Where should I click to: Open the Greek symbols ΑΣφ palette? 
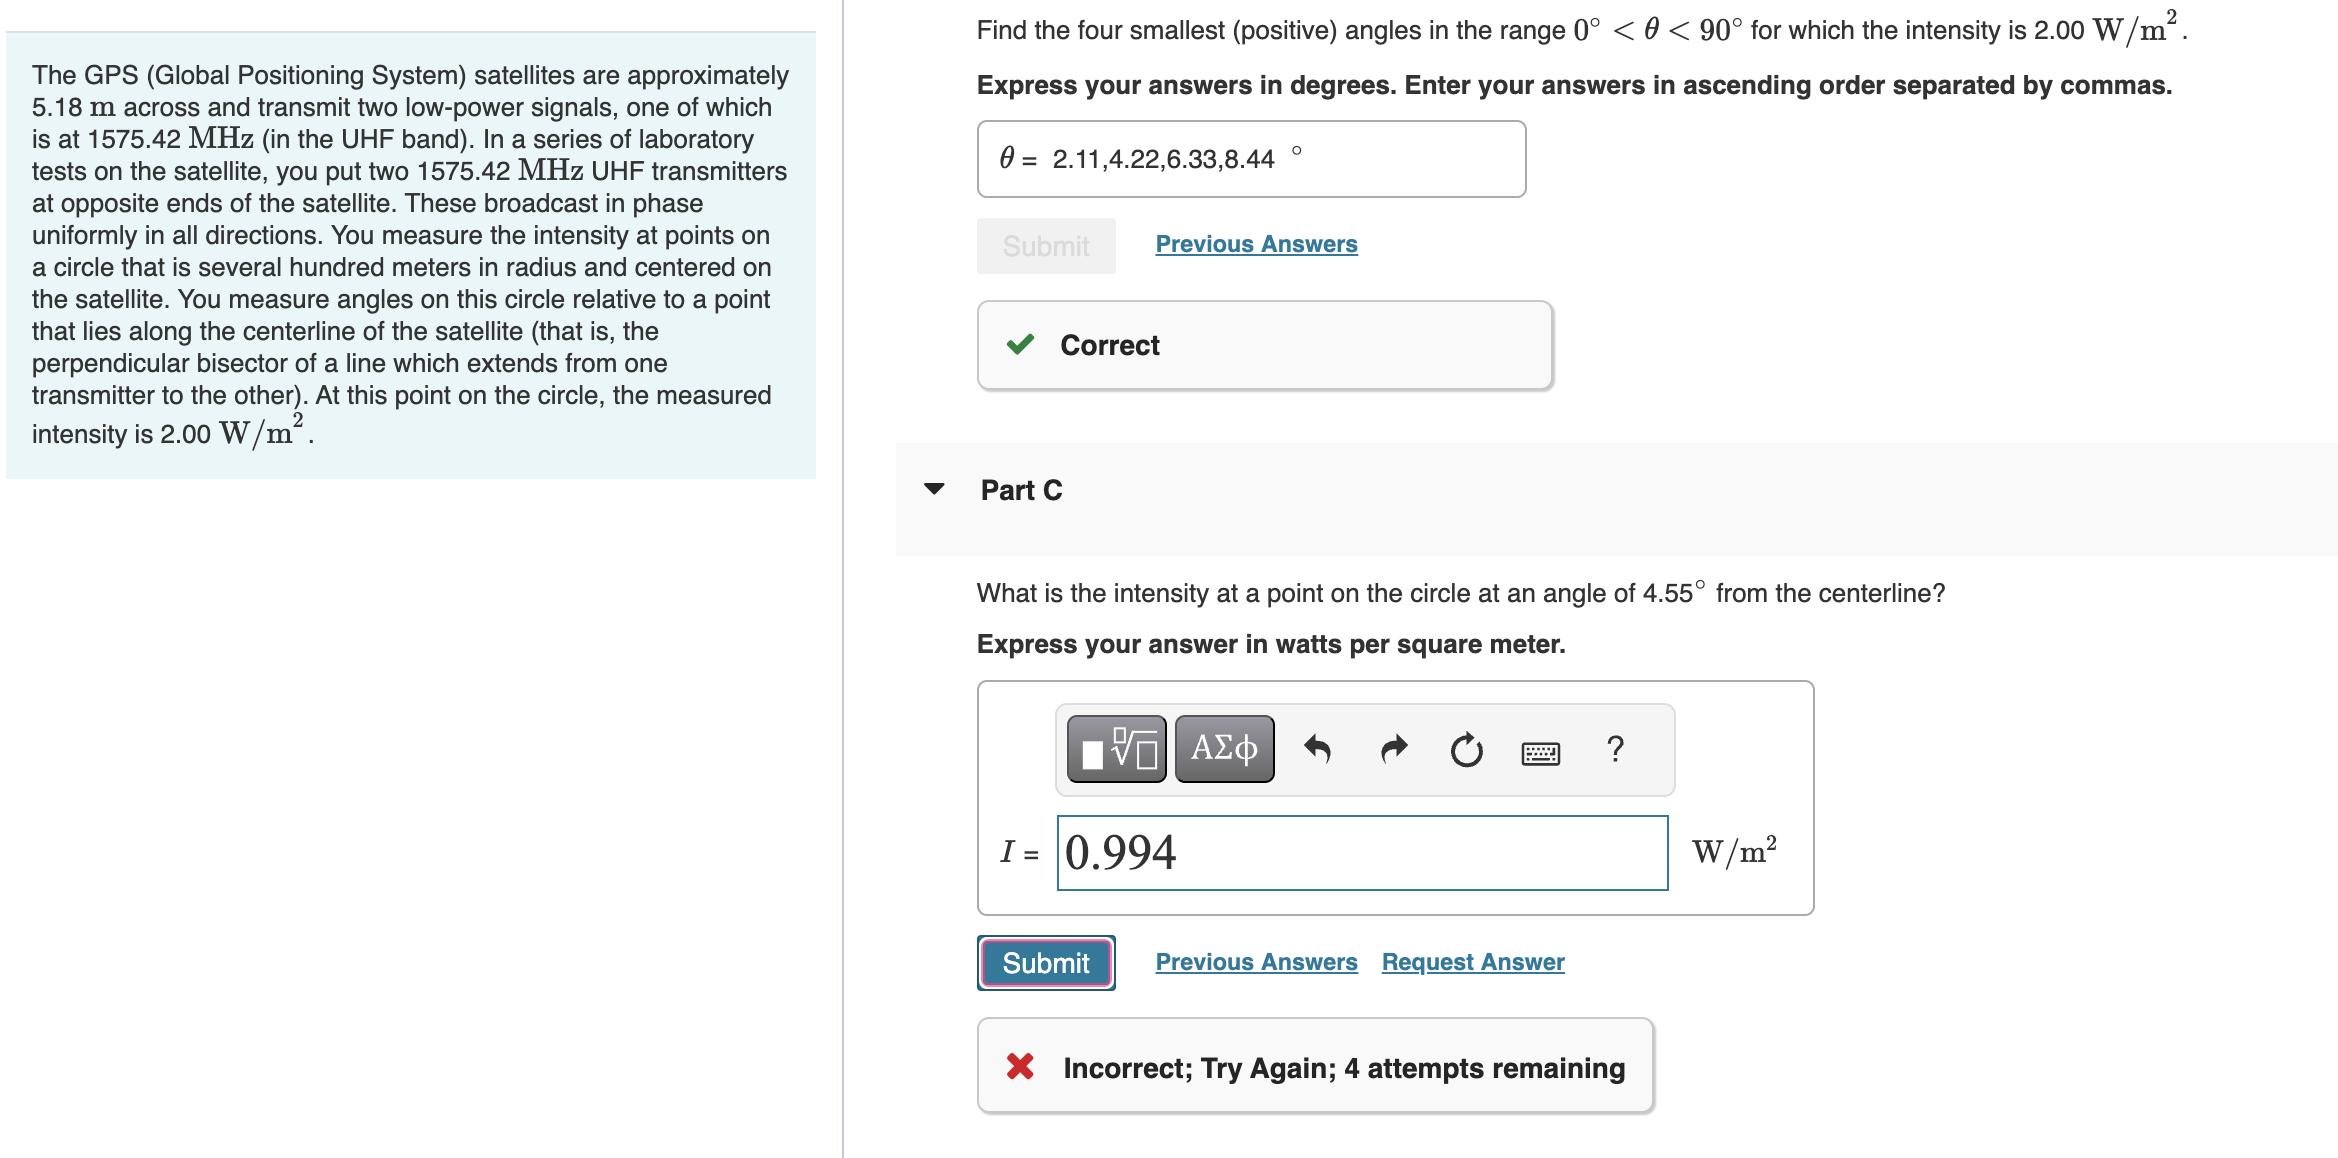pos(1222,748)
